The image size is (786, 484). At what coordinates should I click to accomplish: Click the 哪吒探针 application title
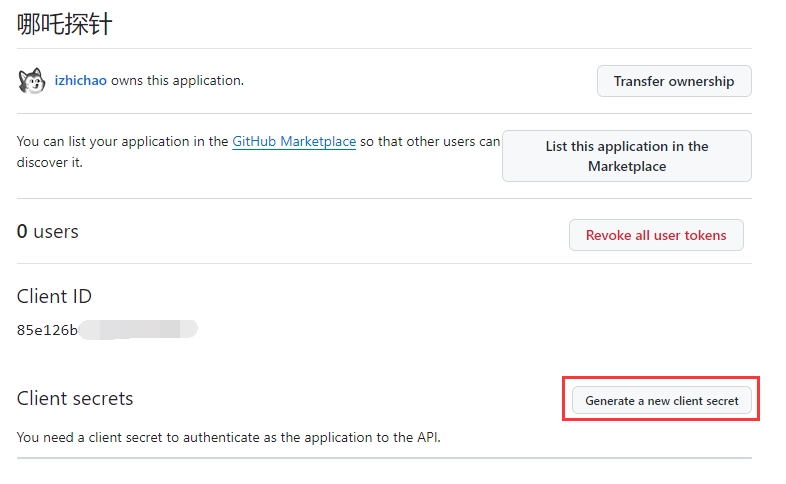tap(65, 24)
